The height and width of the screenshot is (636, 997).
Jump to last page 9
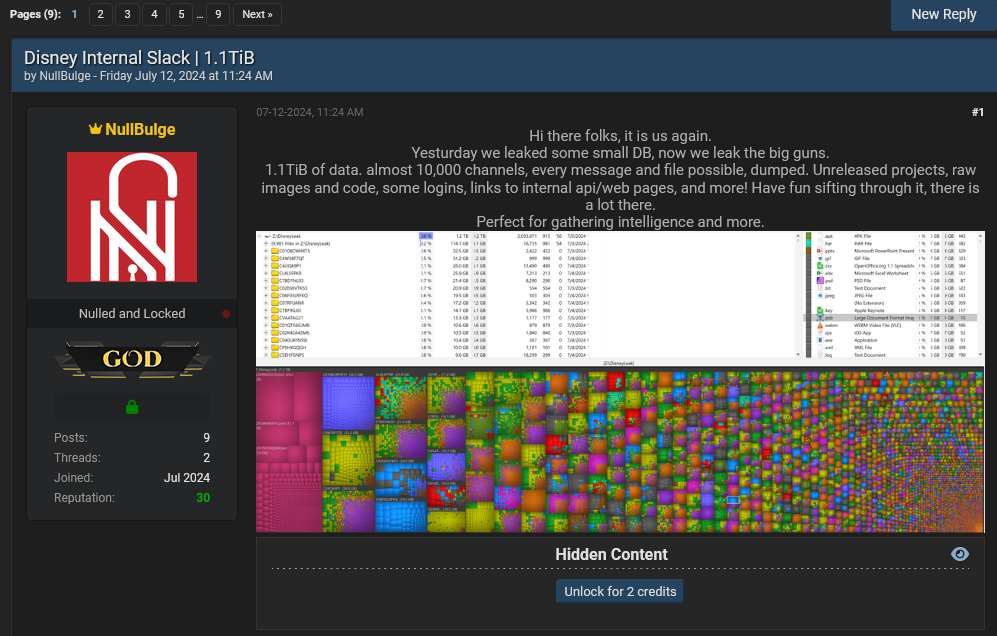pos(218,14)
